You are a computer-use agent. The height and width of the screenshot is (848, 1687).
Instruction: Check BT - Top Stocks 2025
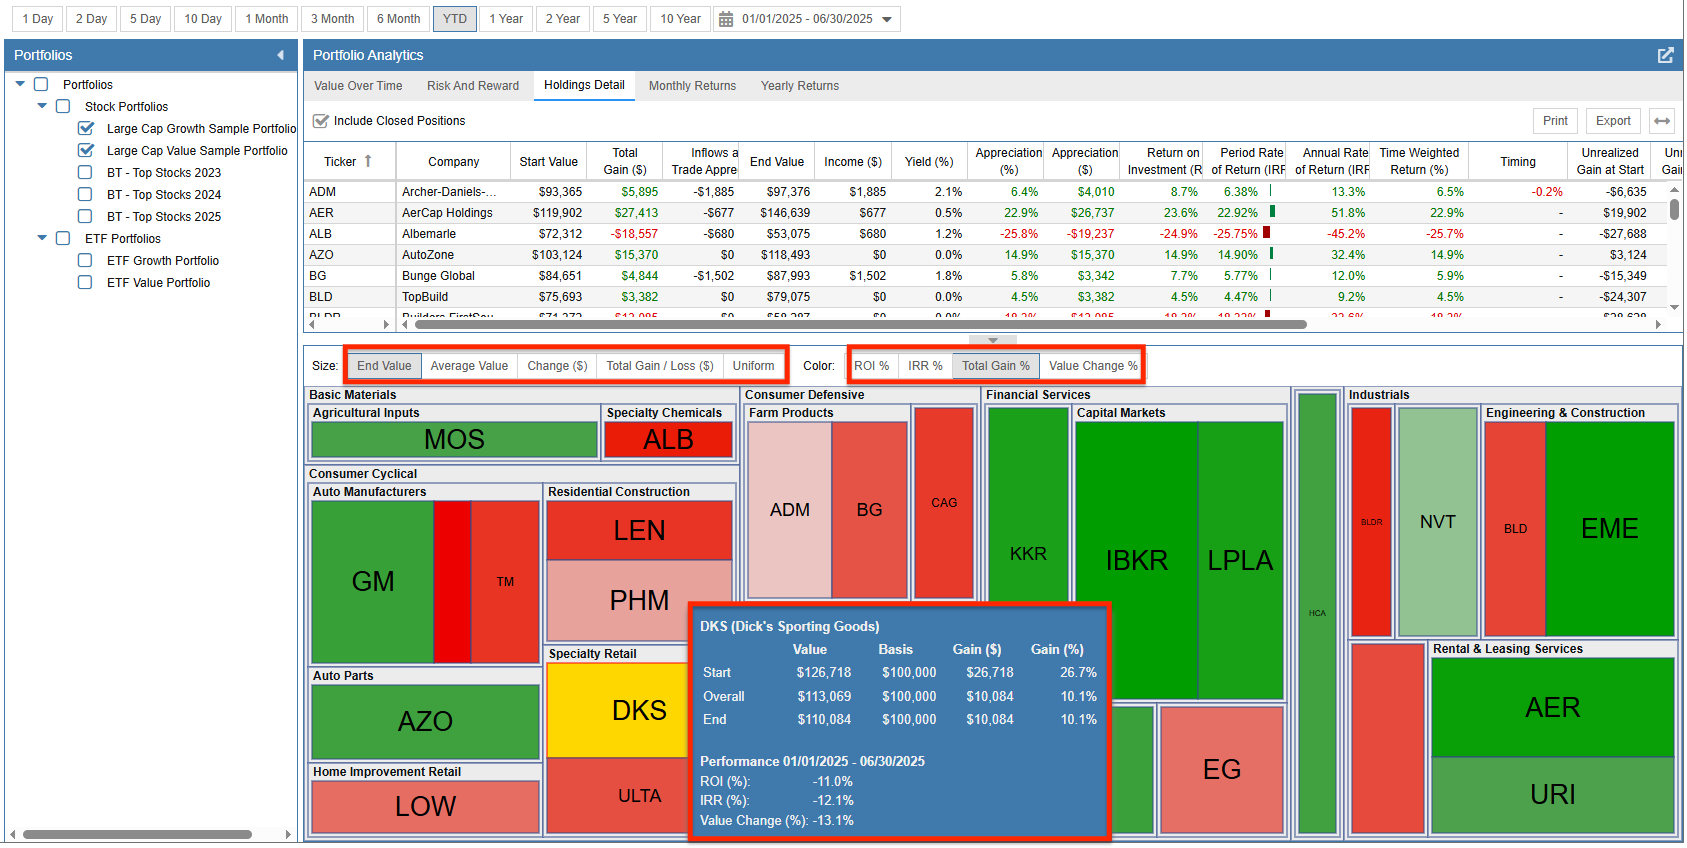click(x=85, y=216)
